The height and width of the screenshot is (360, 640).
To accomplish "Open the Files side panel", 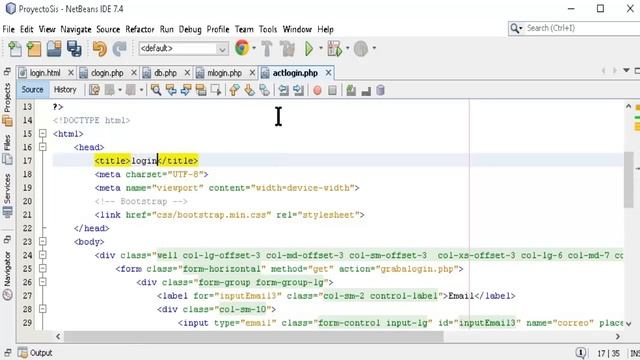I will (x=7, y=149).
